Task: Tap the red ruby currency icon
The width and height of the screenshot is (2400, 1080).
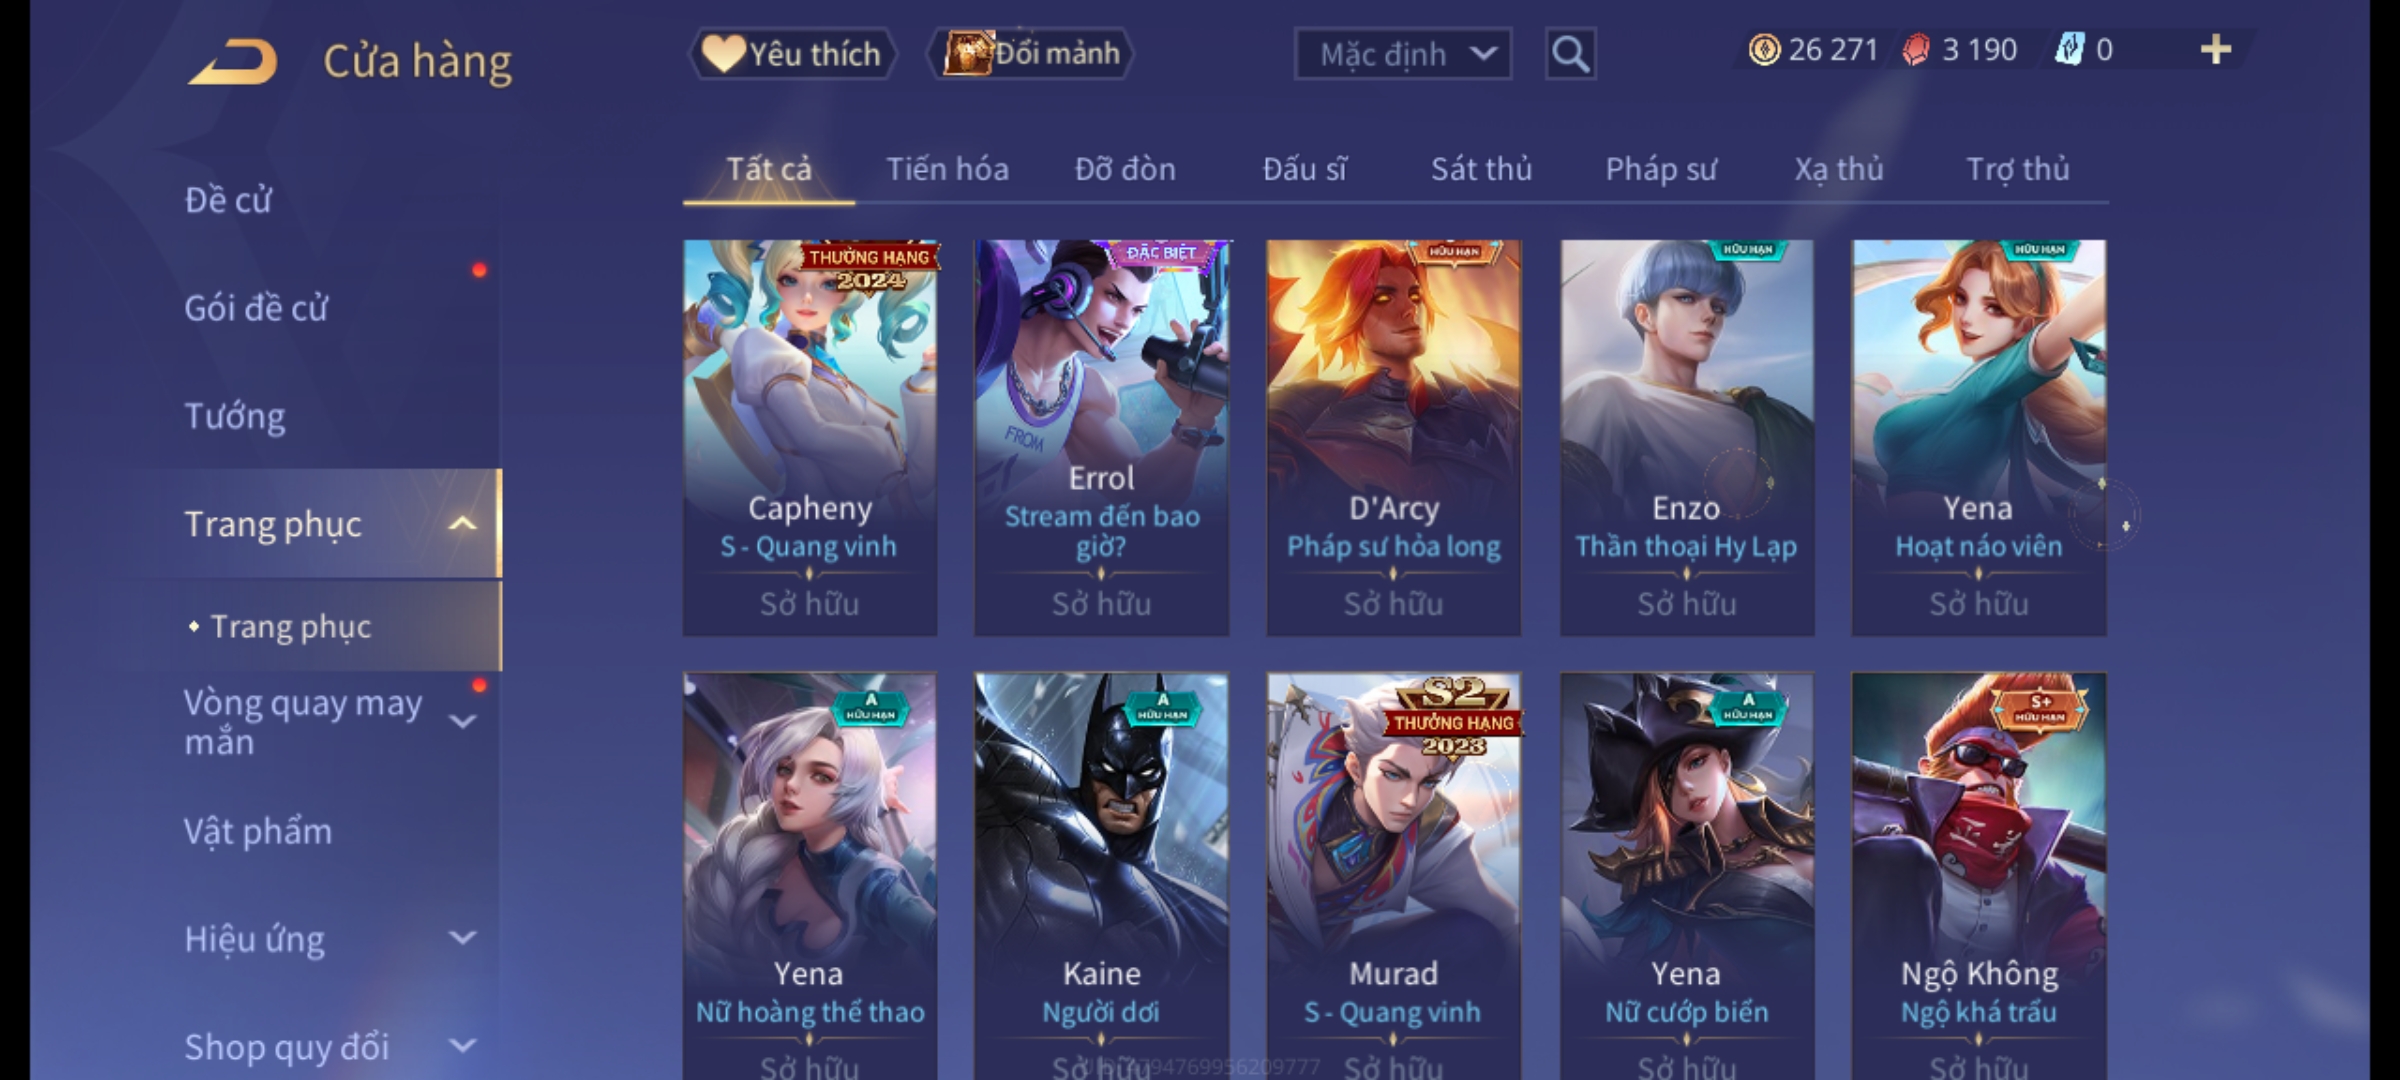Action: [x=1915, y=50]
